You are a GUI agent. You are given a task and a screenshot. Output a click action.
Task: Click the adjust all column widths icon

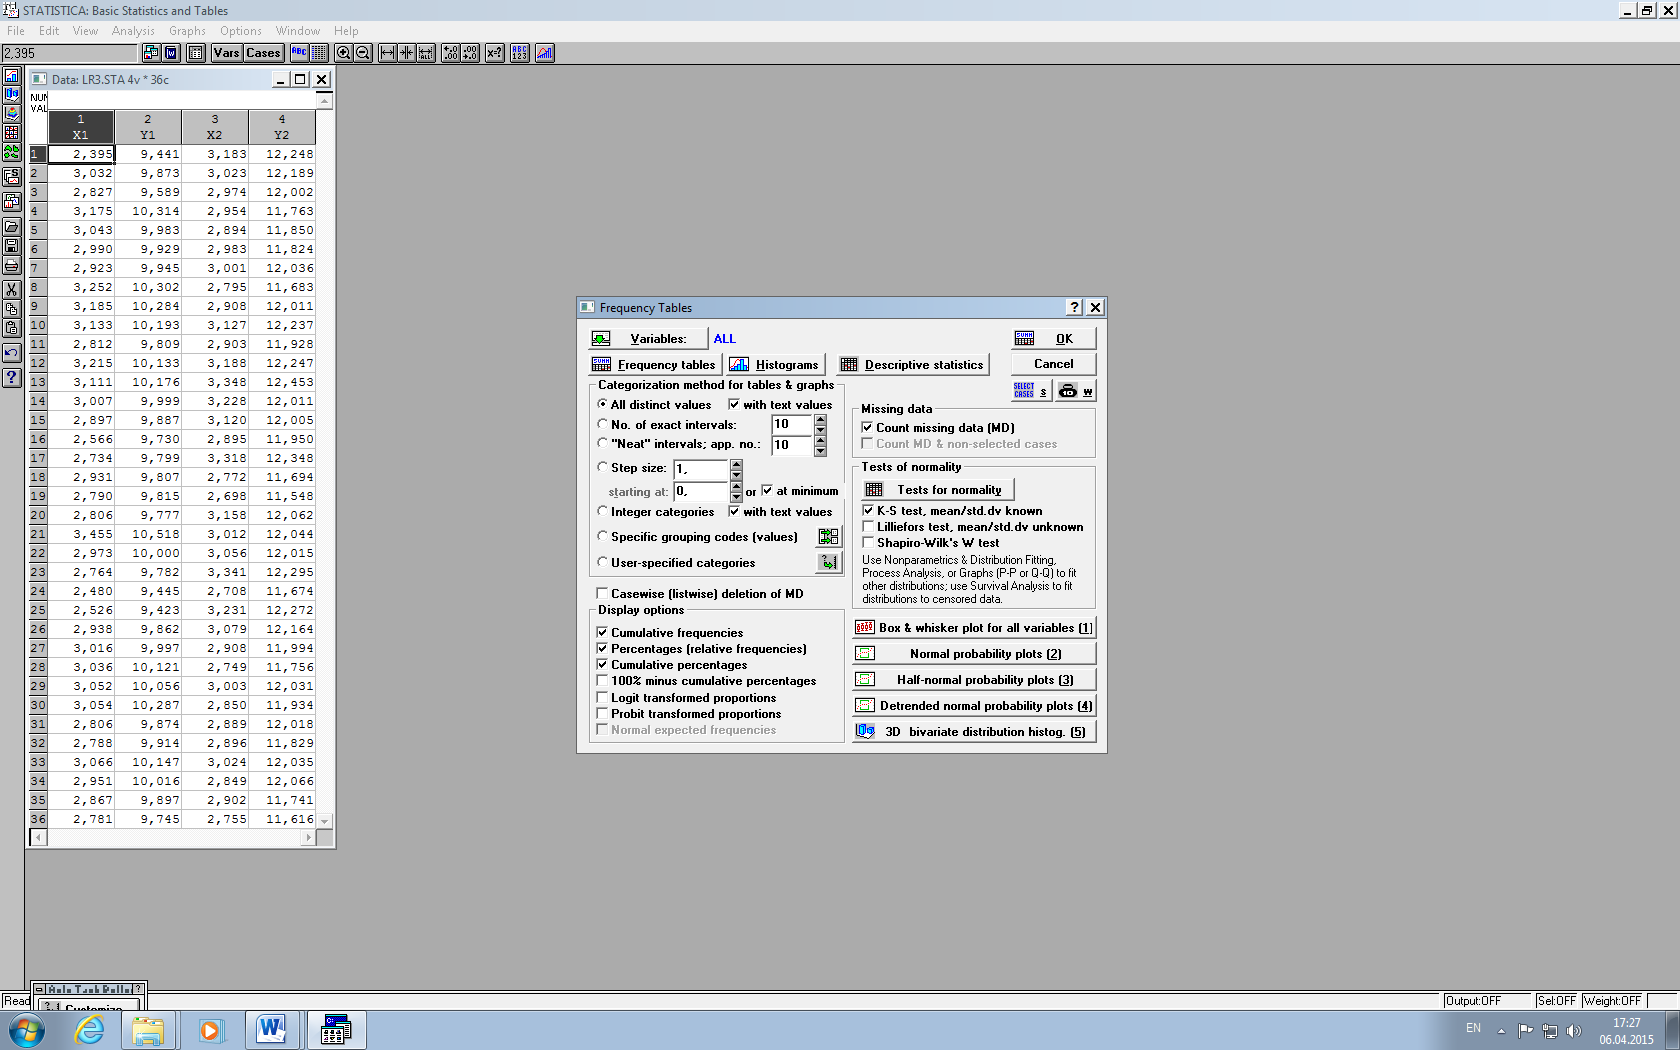pyautogui.click(x=426, y=53)
